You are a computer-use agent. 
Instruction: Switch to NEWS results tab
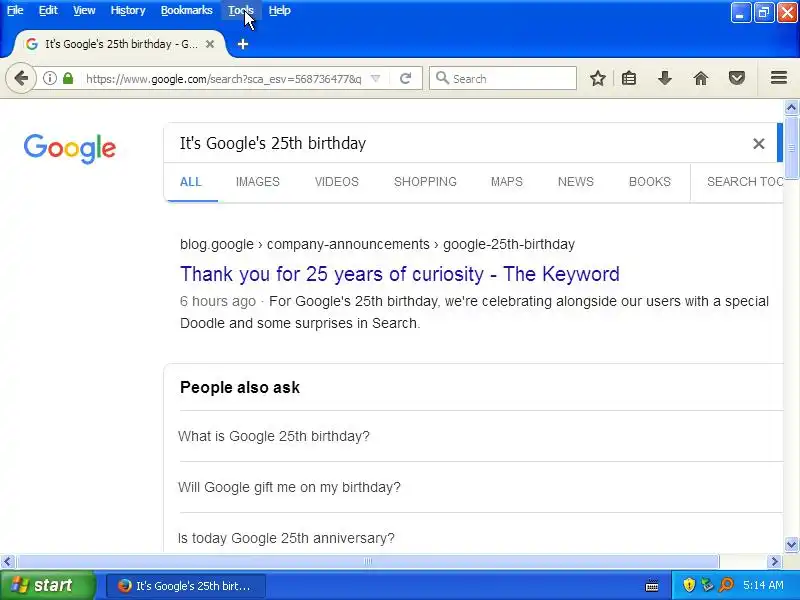tap(576, 182)
